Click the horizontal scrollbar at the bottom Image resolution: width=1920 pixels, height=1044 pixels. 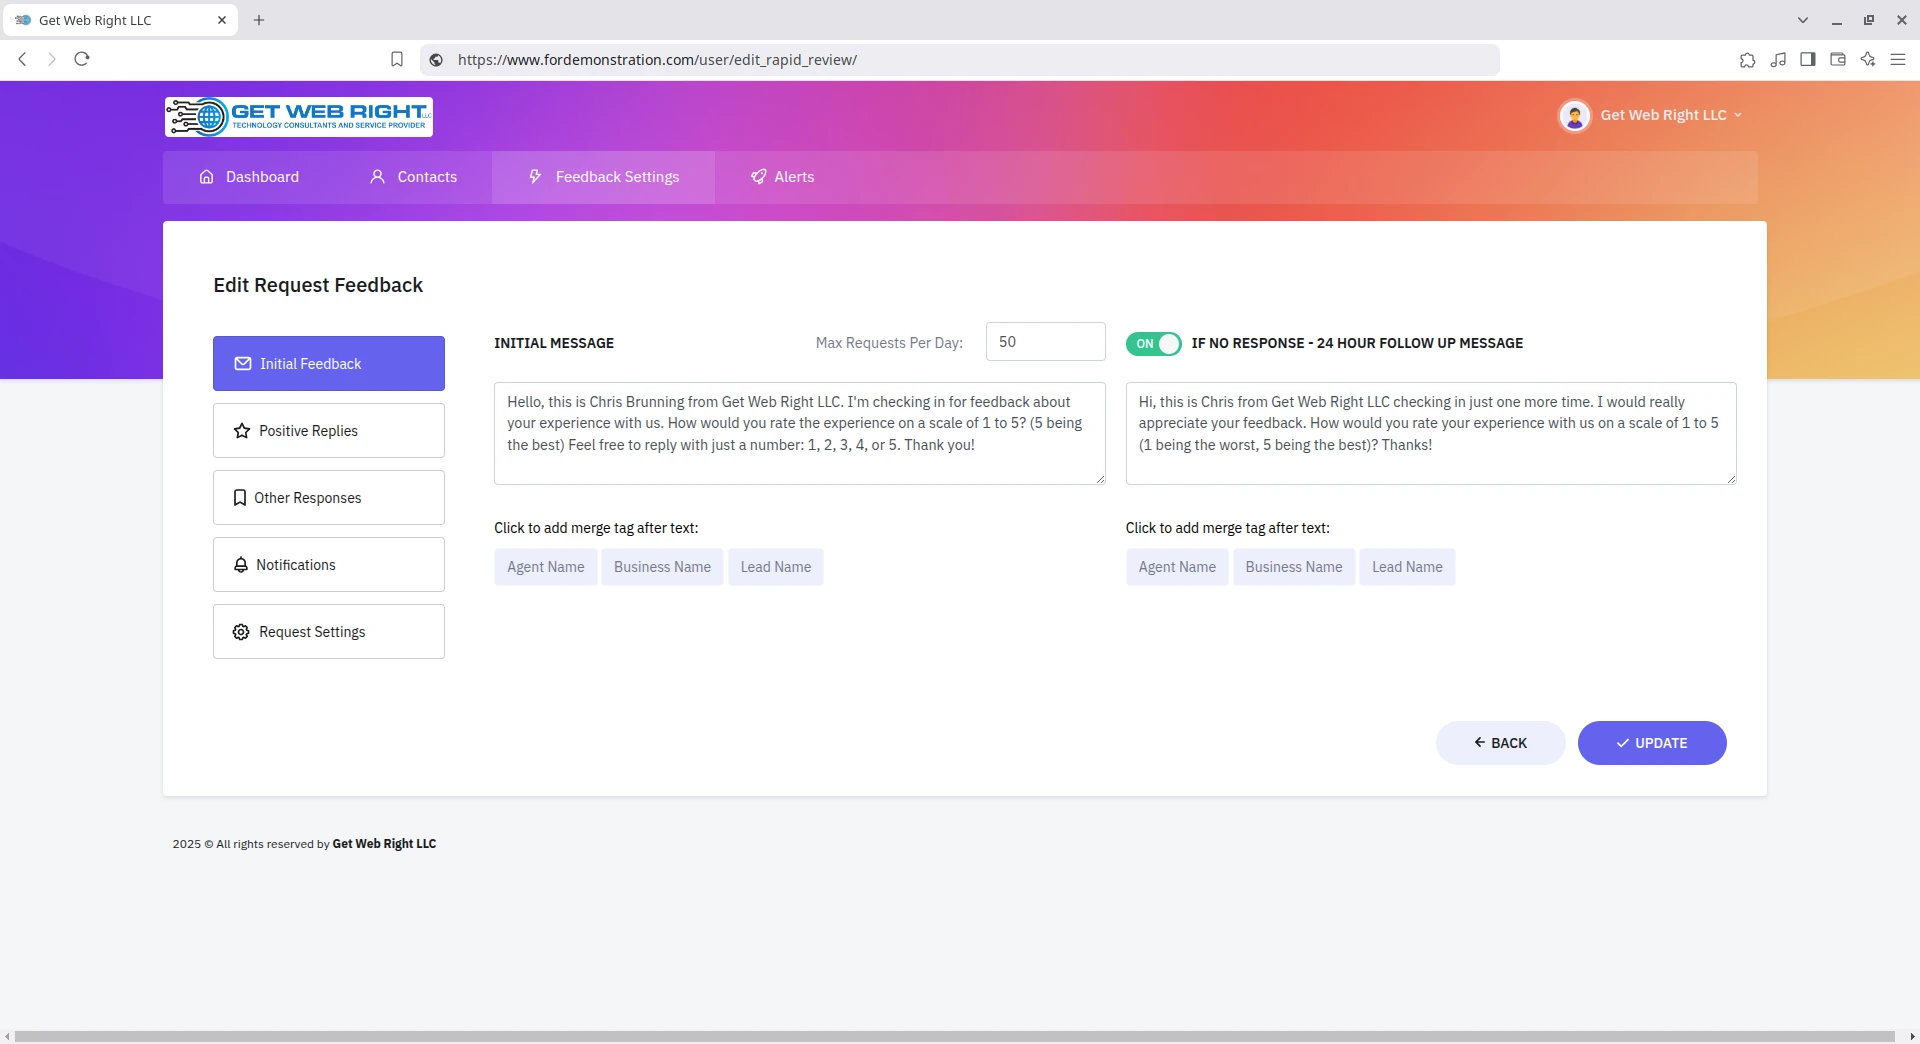955,1037
